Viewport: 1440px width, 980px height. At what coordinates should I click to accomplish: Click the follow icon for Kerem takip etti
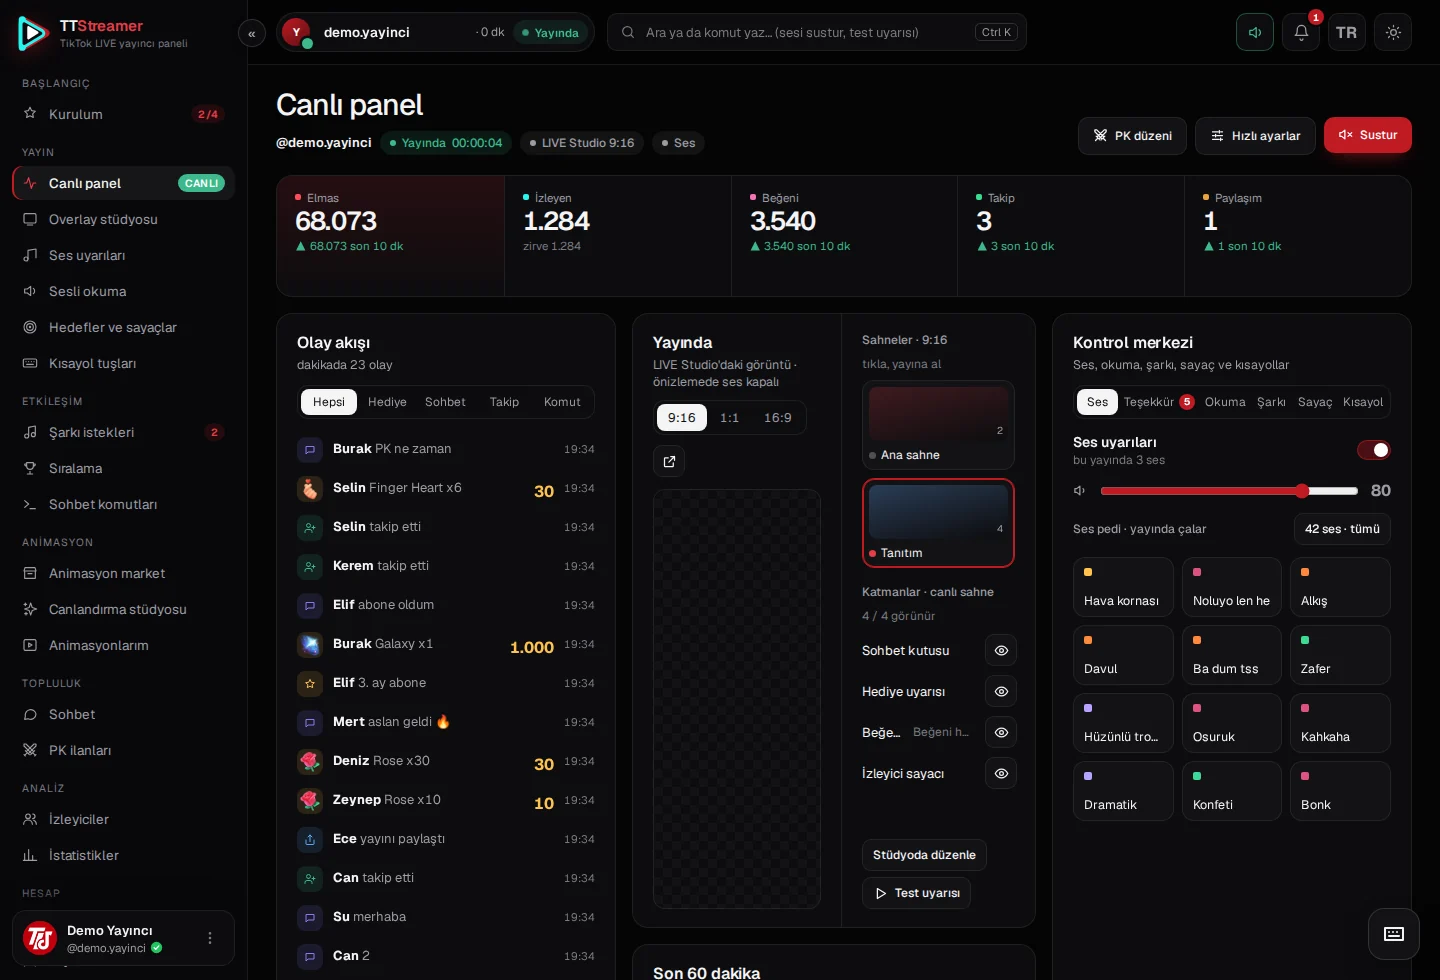(x=310, y=566)
